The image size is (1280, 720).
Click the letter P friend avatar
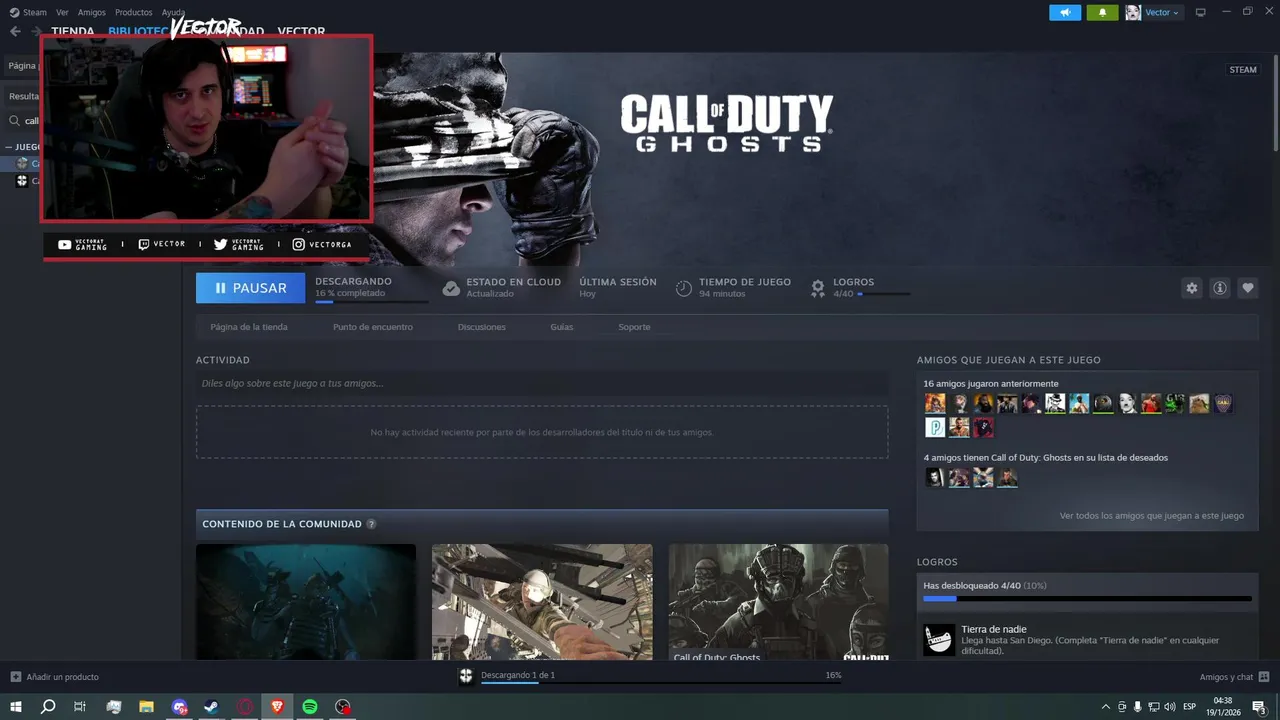click(x=935, y=427)
